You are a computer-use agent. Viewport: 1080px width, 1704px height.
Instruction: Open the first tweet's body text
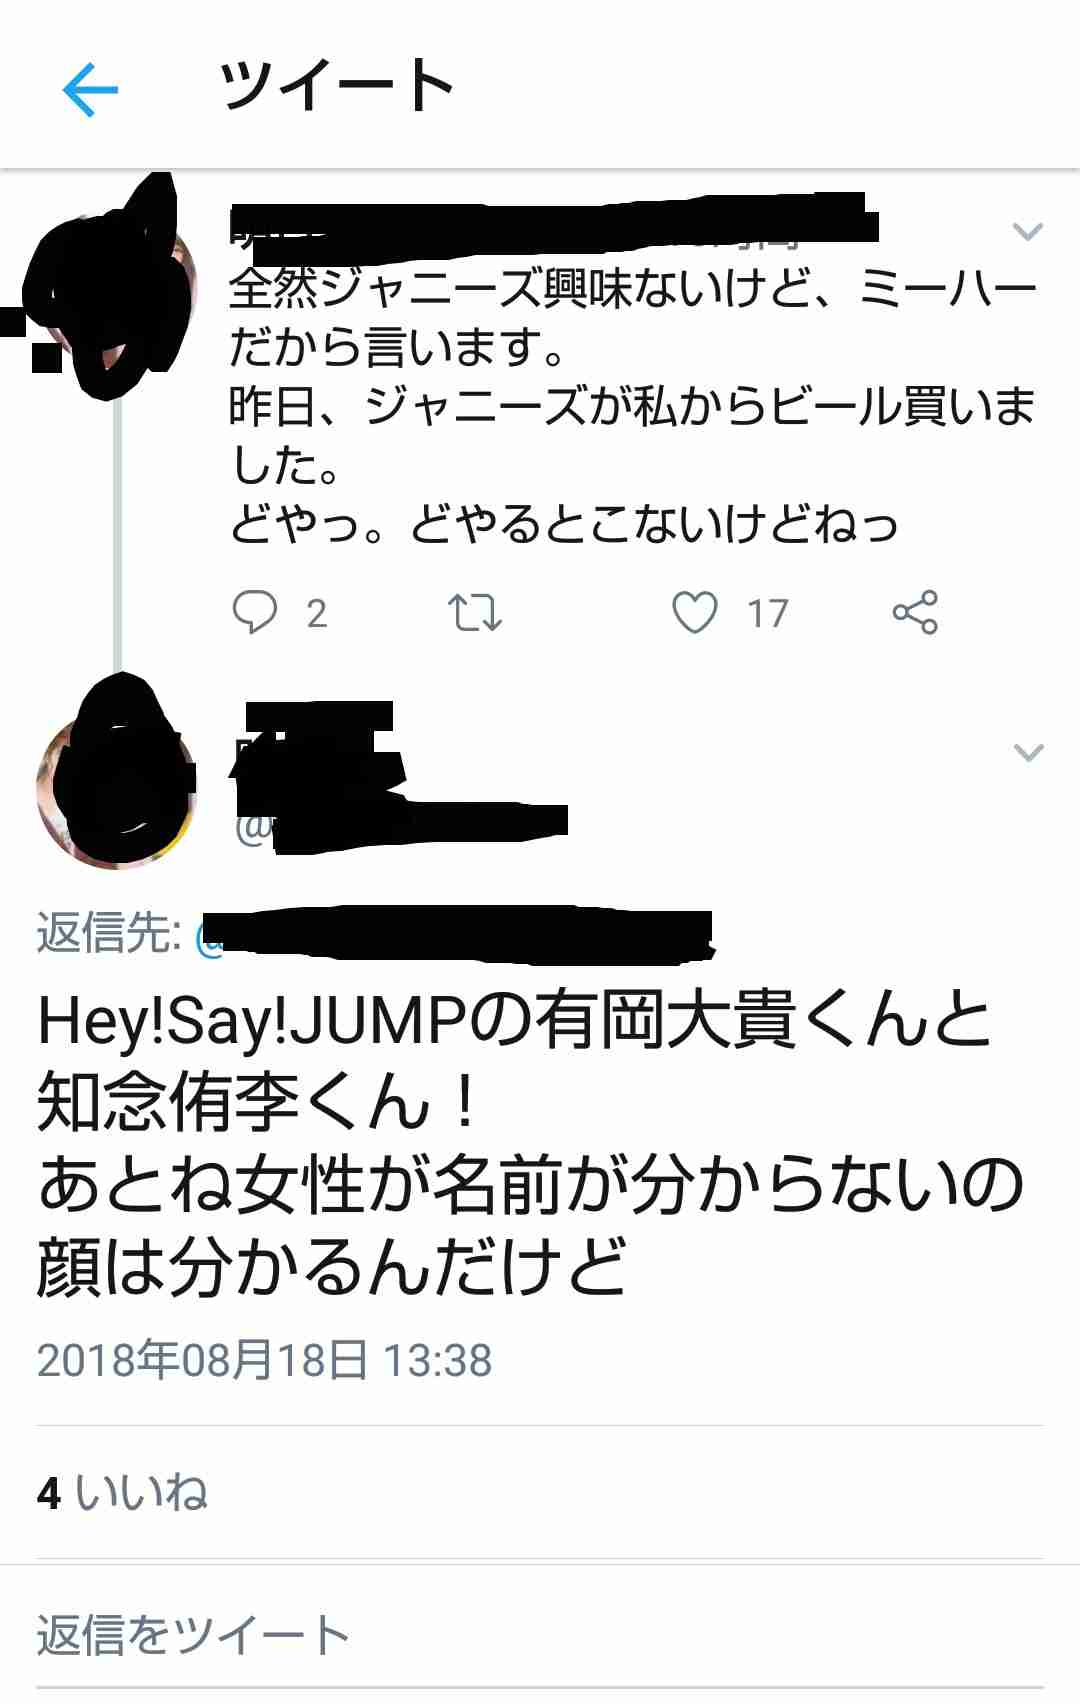(x=632, y=405)
